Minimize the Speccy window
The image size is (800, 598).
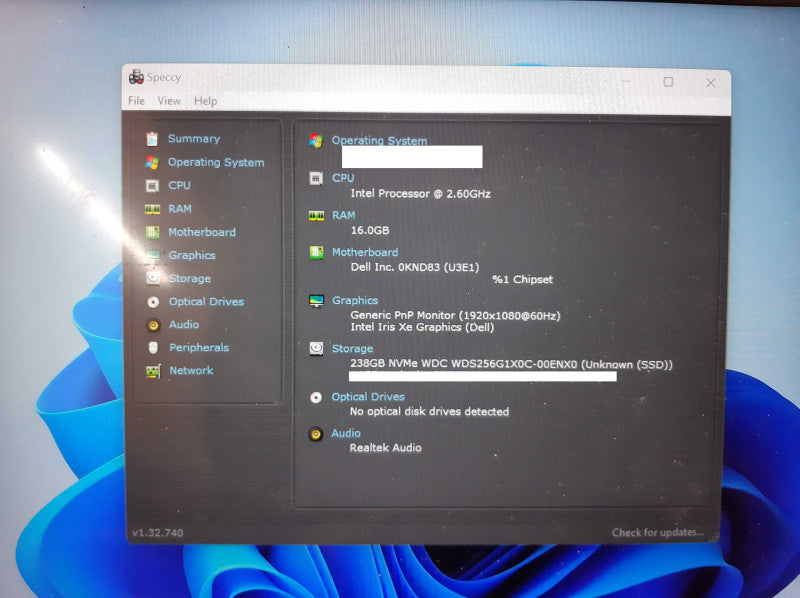[627, 82]
